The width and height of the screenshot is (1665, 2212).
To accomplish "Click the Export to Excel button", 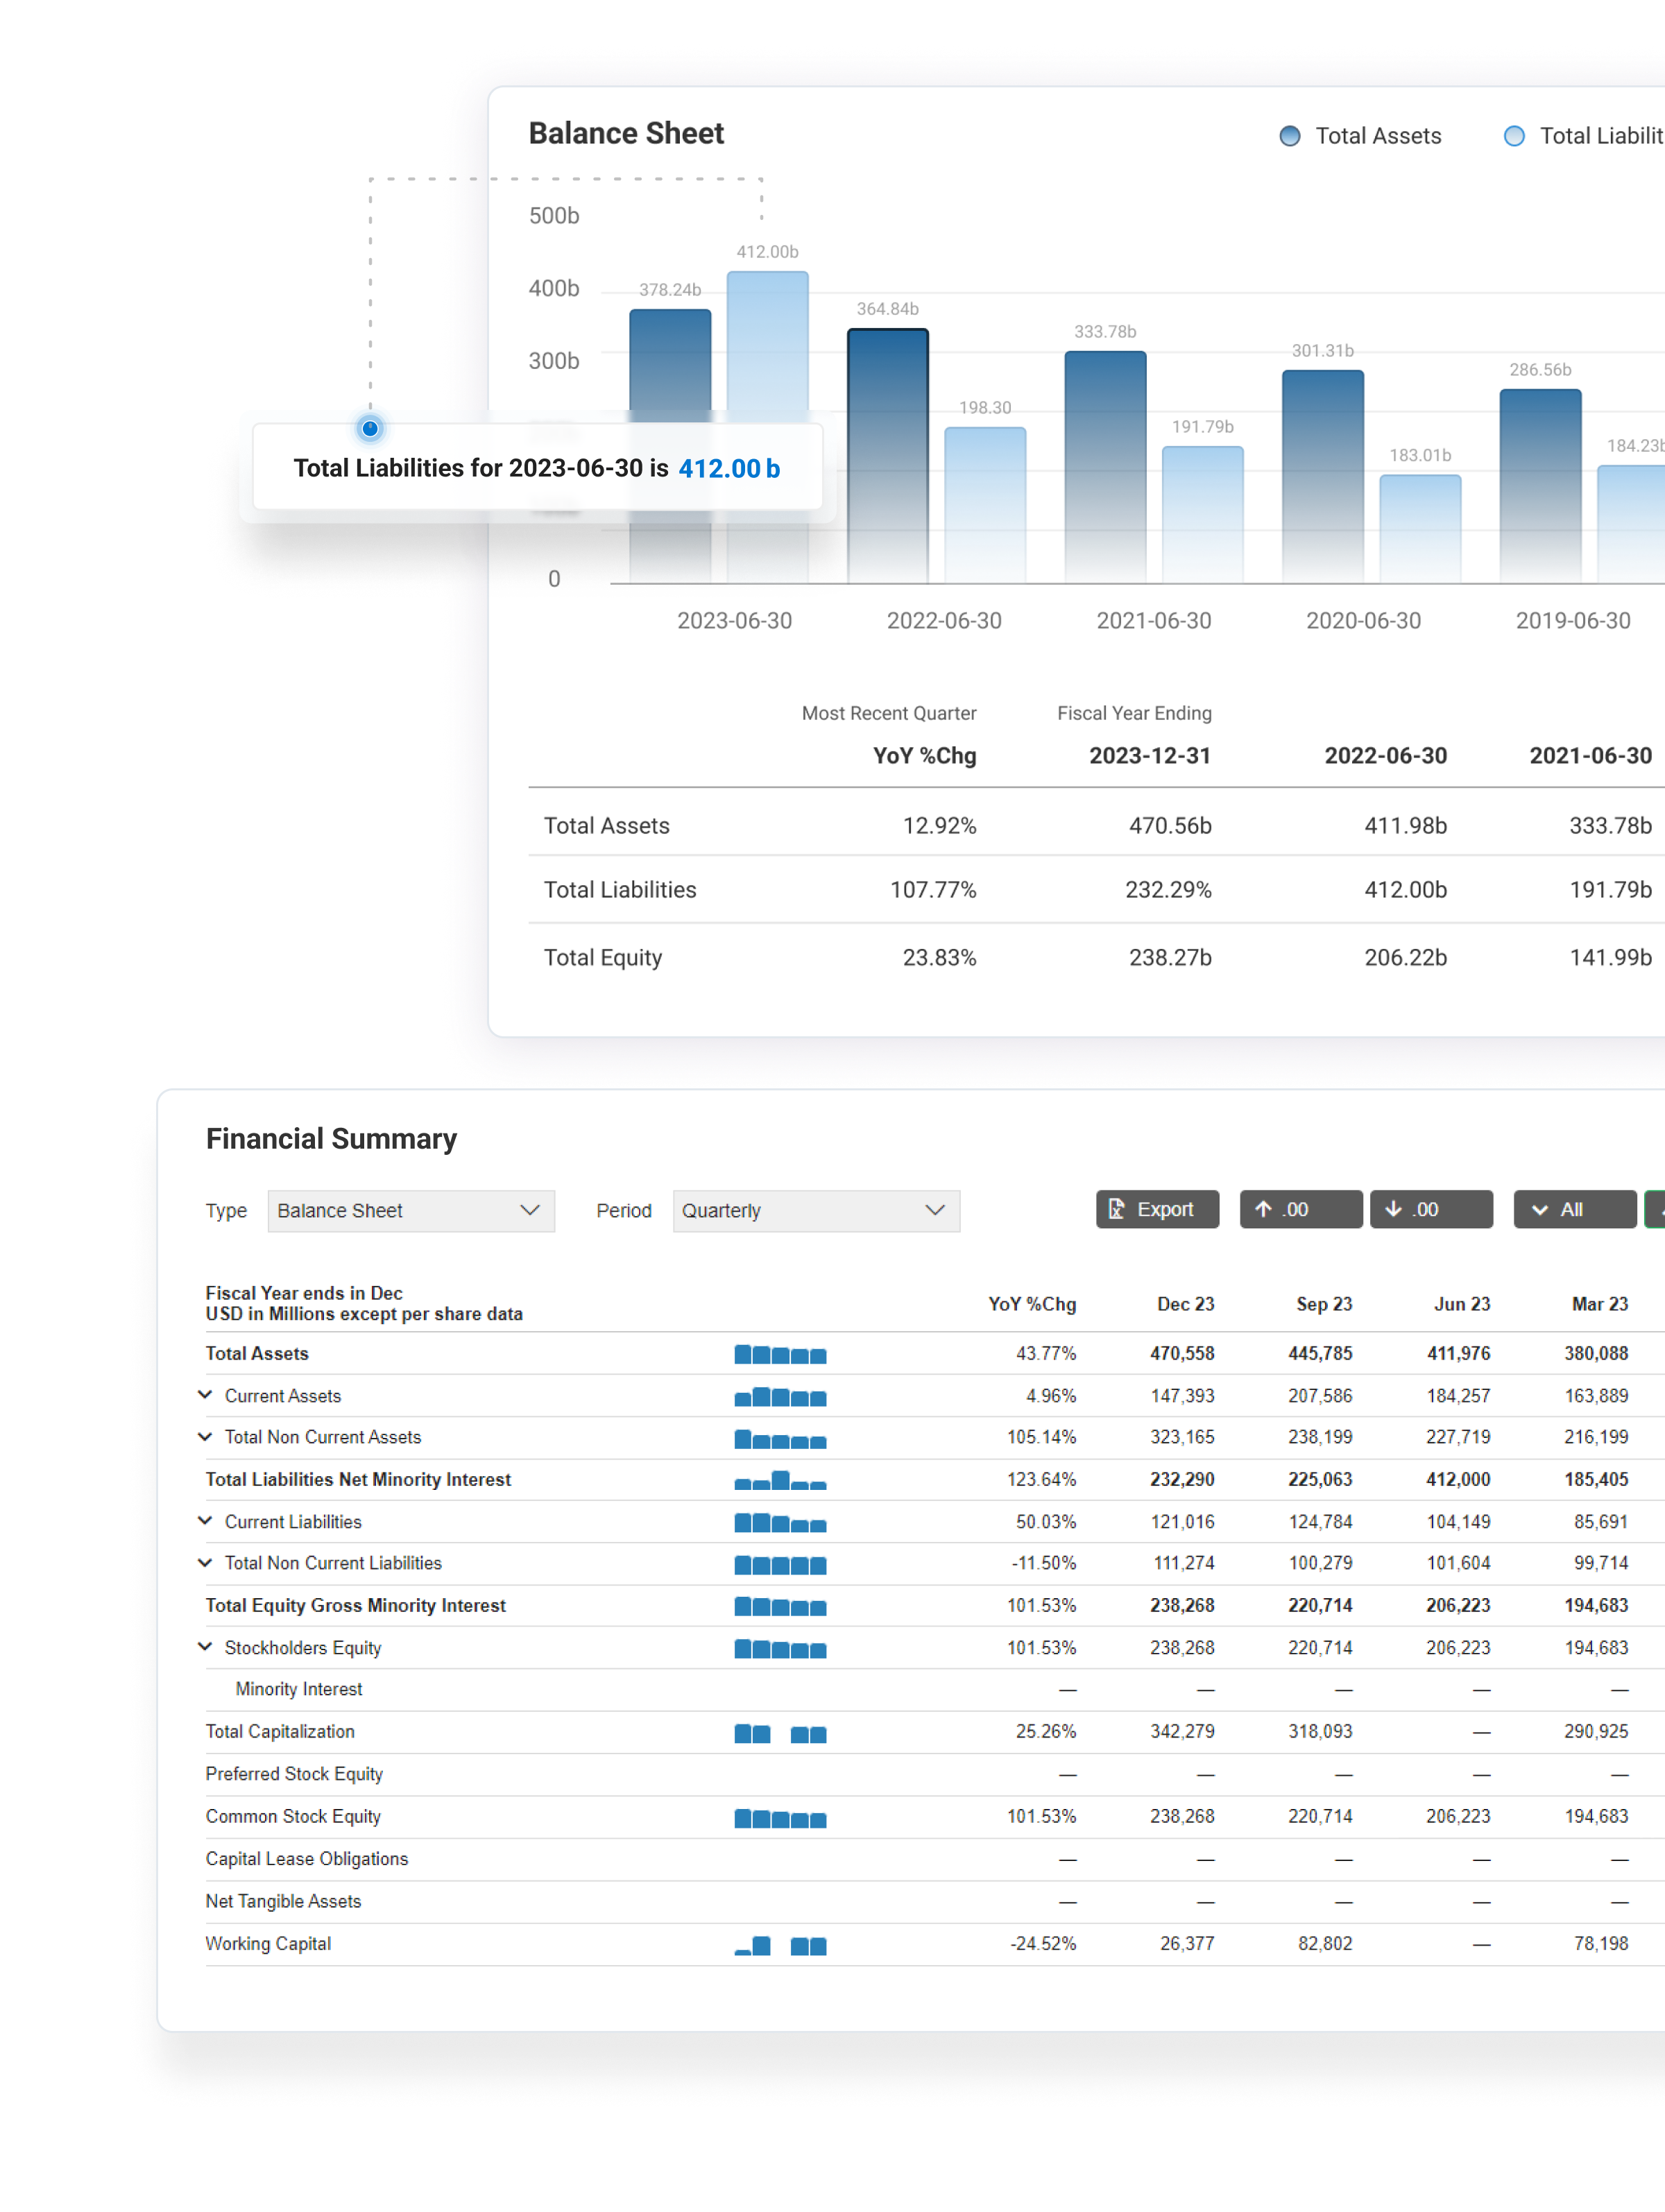I will [1156, 1209].
